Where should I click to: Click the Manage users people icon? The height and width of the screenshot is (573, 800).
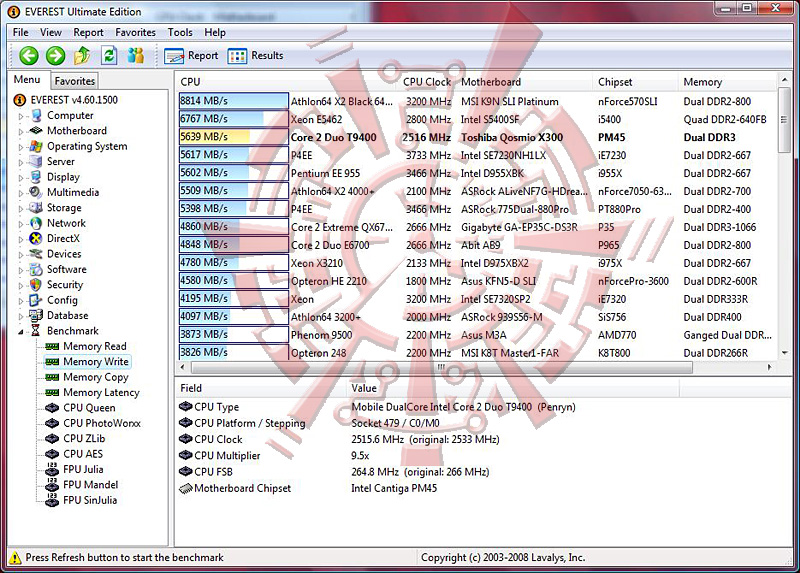[x=136, y=56]
